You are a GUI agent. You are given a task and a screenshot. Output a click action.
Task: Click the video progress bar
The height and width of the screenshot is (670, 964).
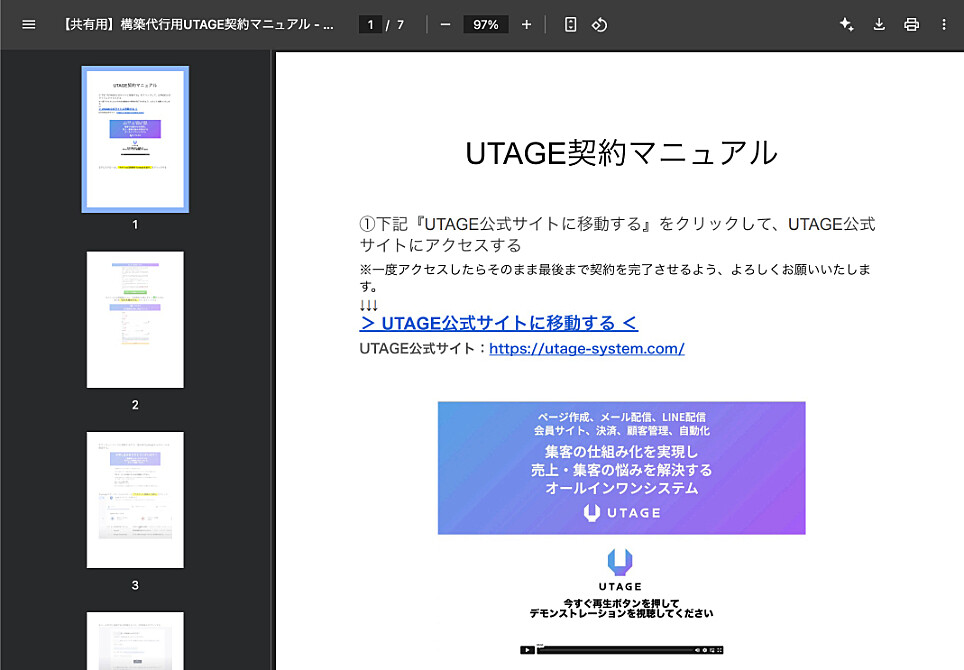tap(615, 649)
